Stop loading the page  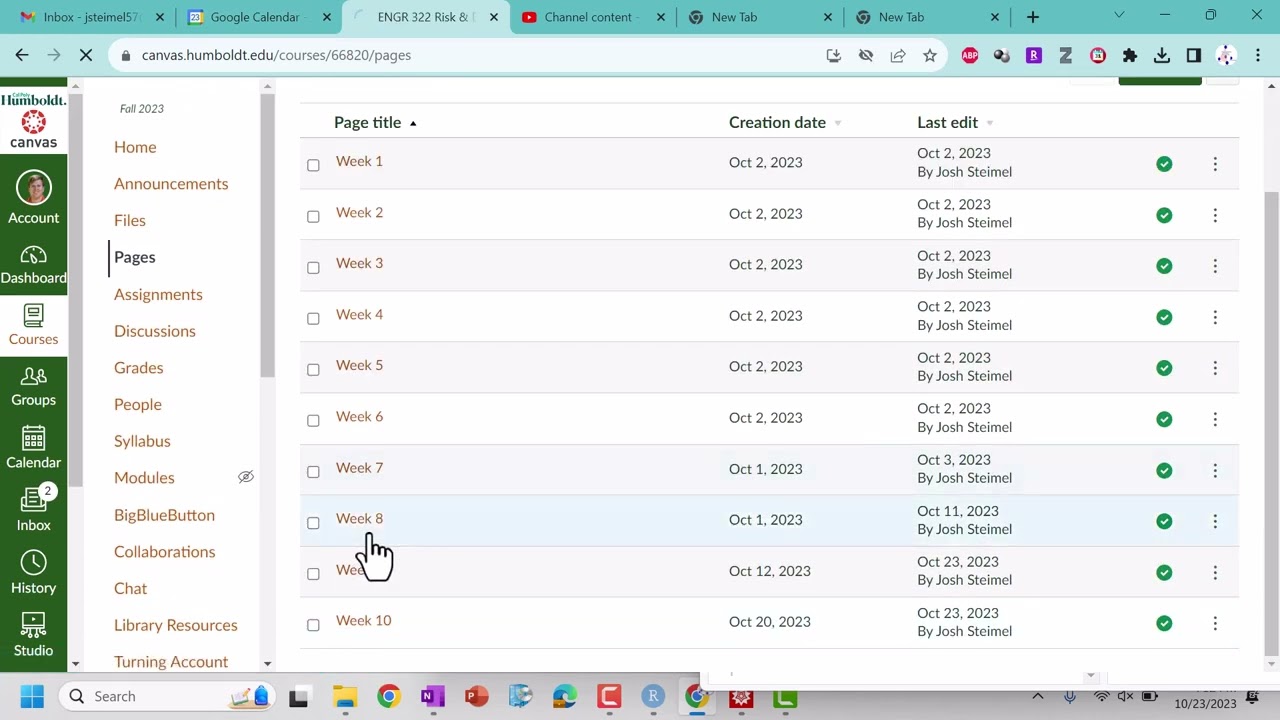click(86, 55)
